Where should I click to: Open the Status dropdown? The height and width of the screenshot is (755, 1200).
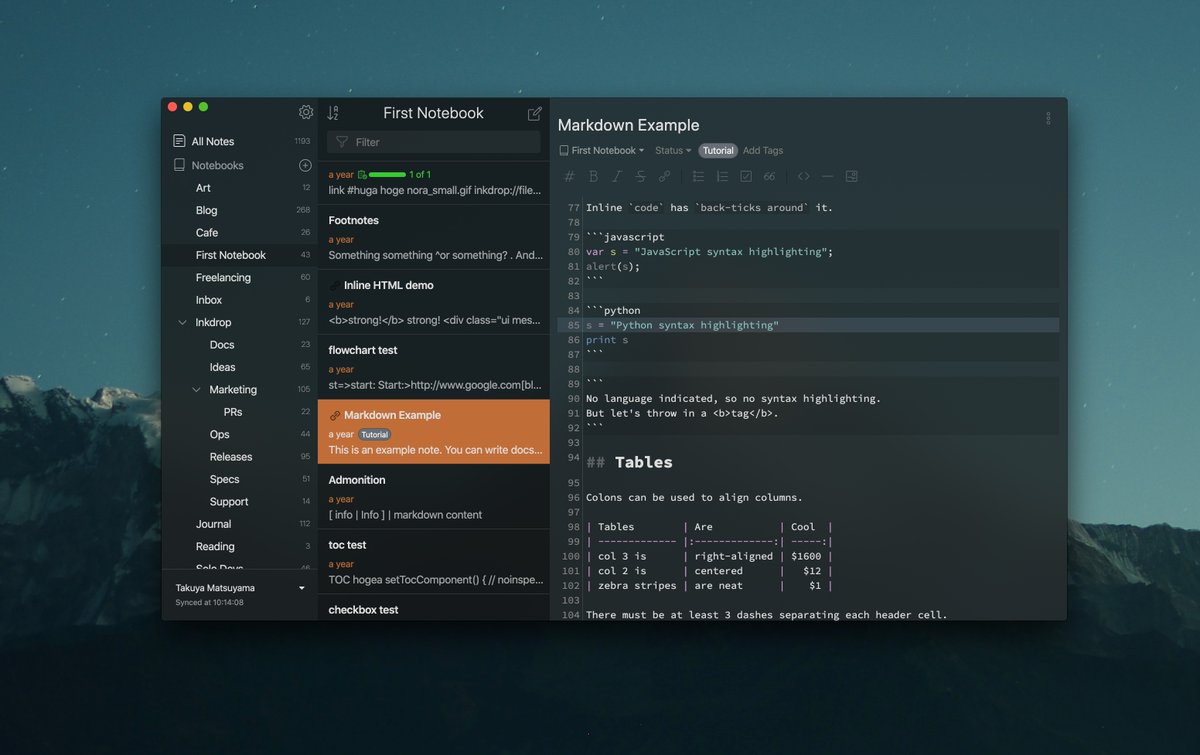(673, 150)
